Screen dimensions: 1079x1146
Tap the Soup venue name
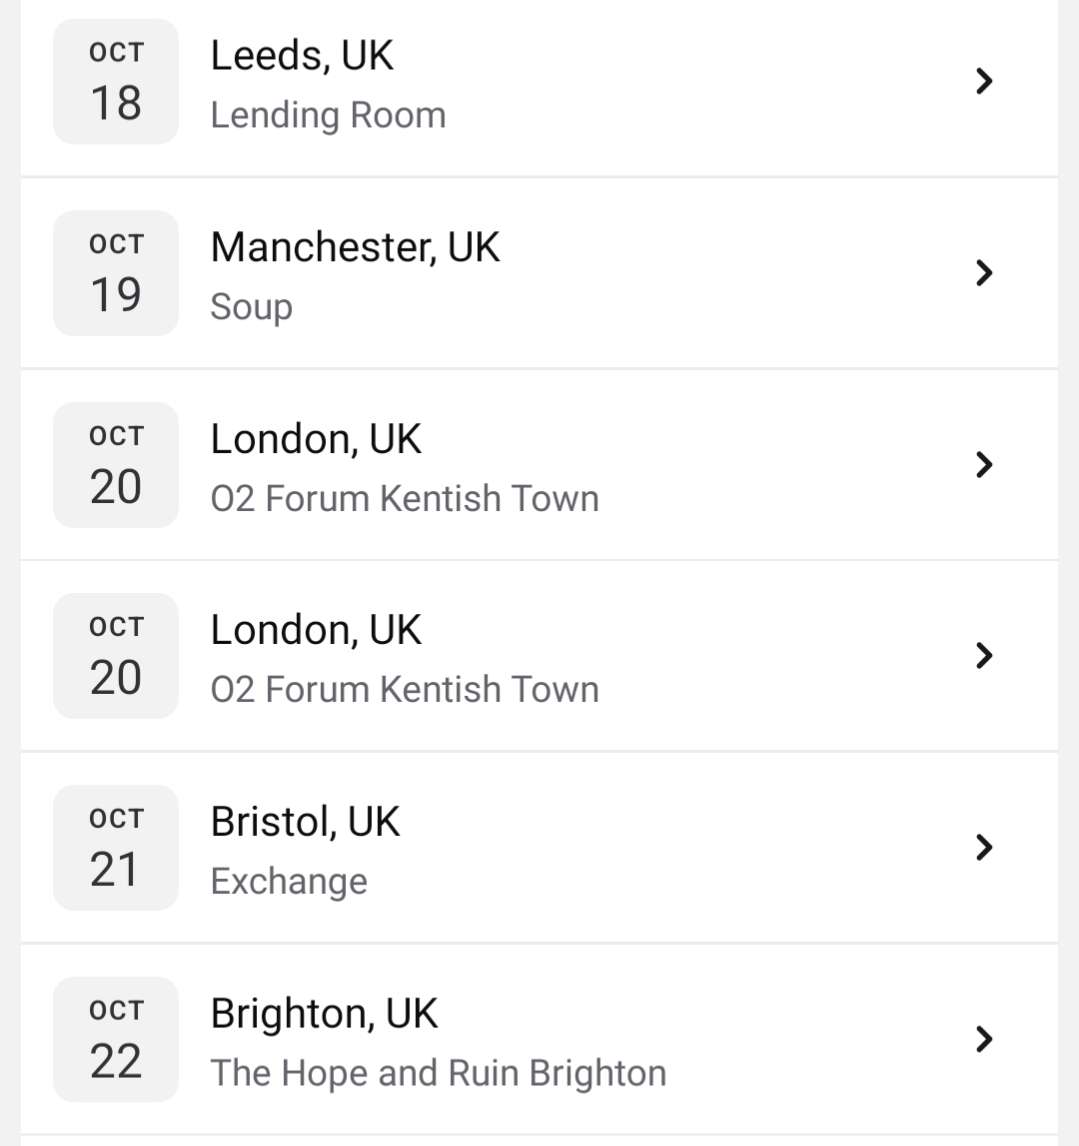click(x=251, y=307)
